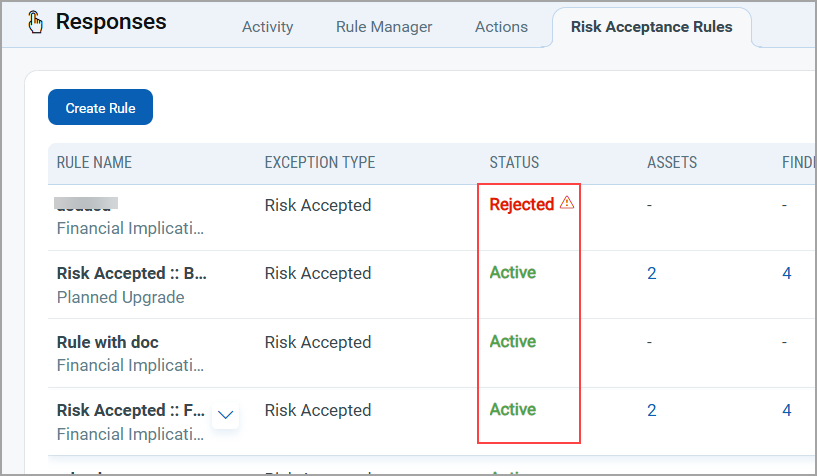The height and width of the screenshot is (476, 817).
Task: Expand the chevron on the Risk Accepted row
Action: (x=226, y=415)
